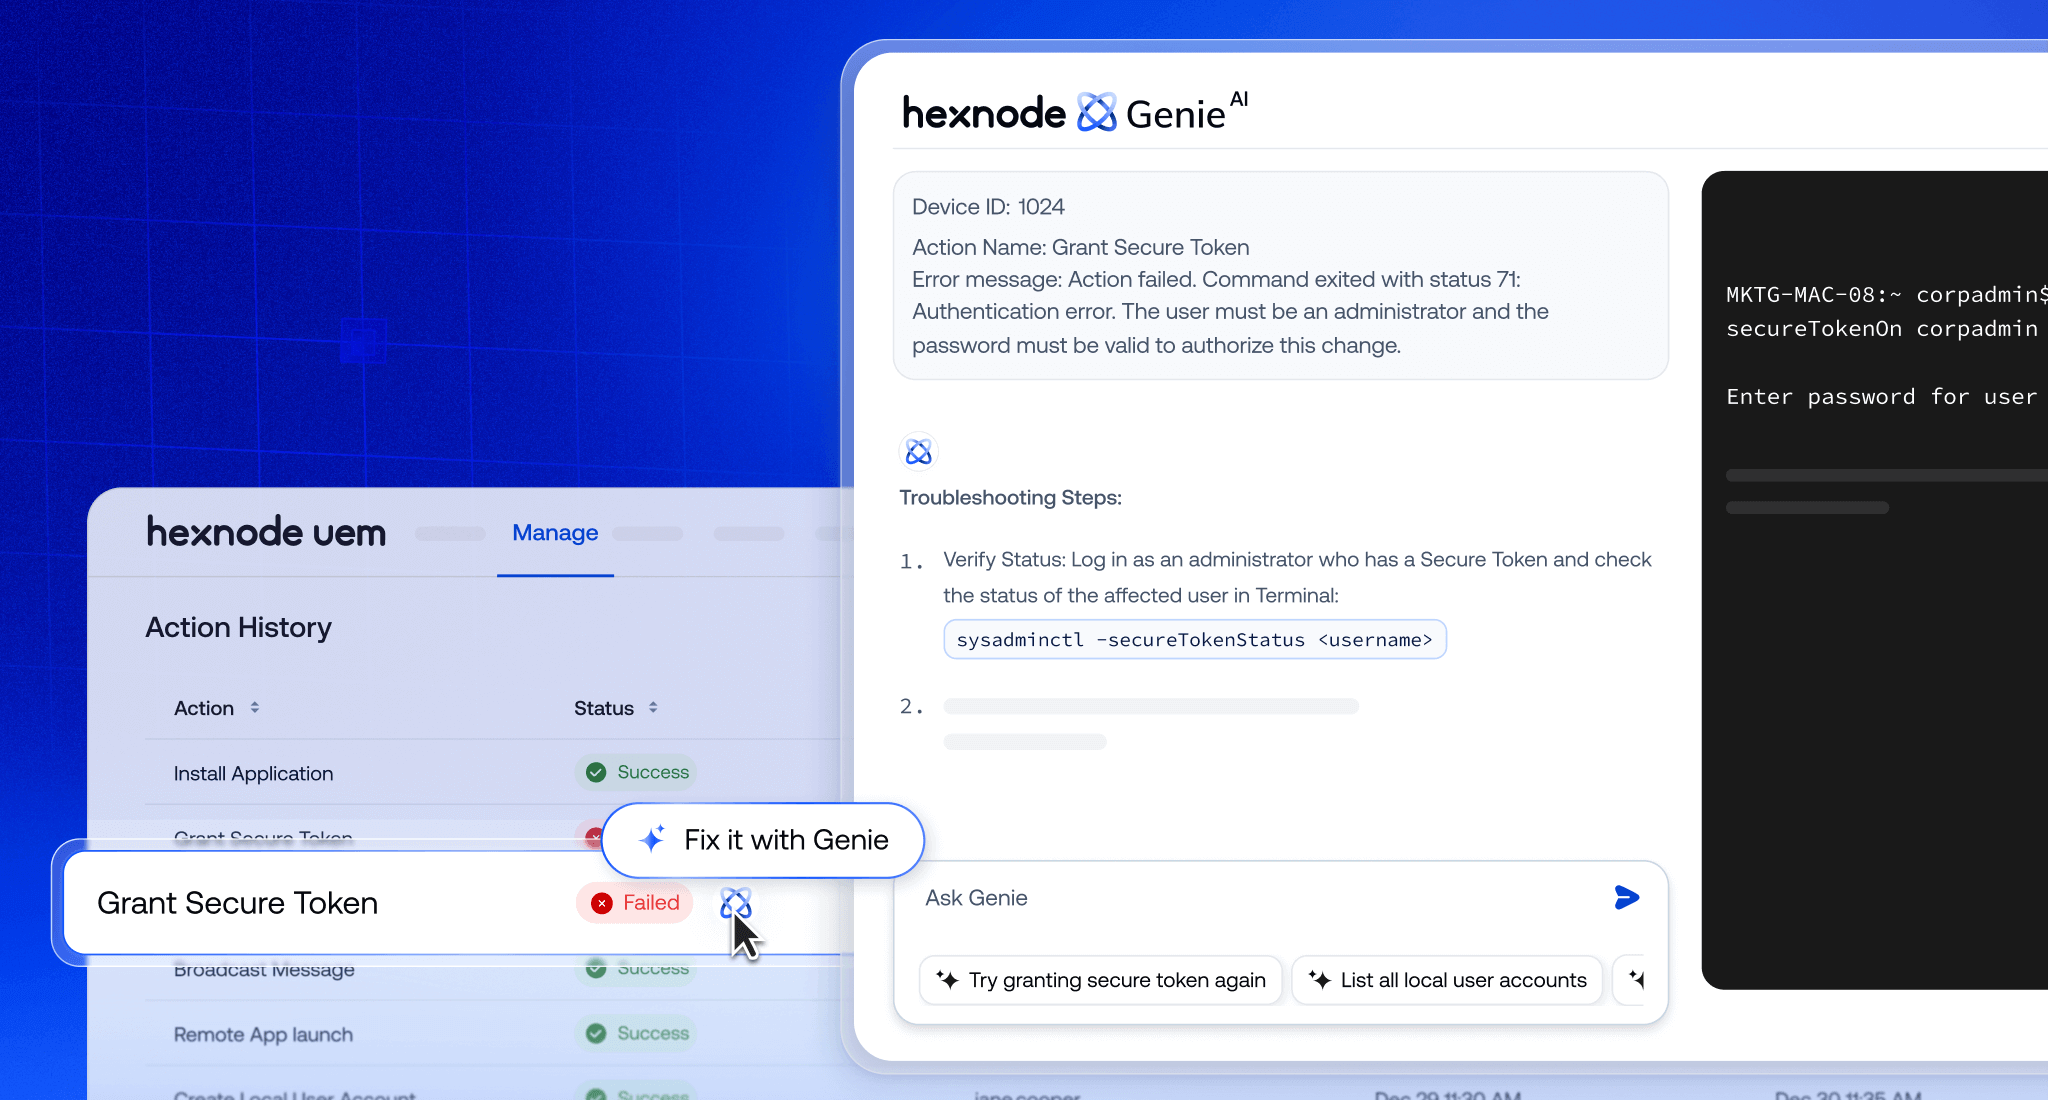Choose List all local user accounts
Viewport: 2048px width, 1100px height.
click(1447, 980)
